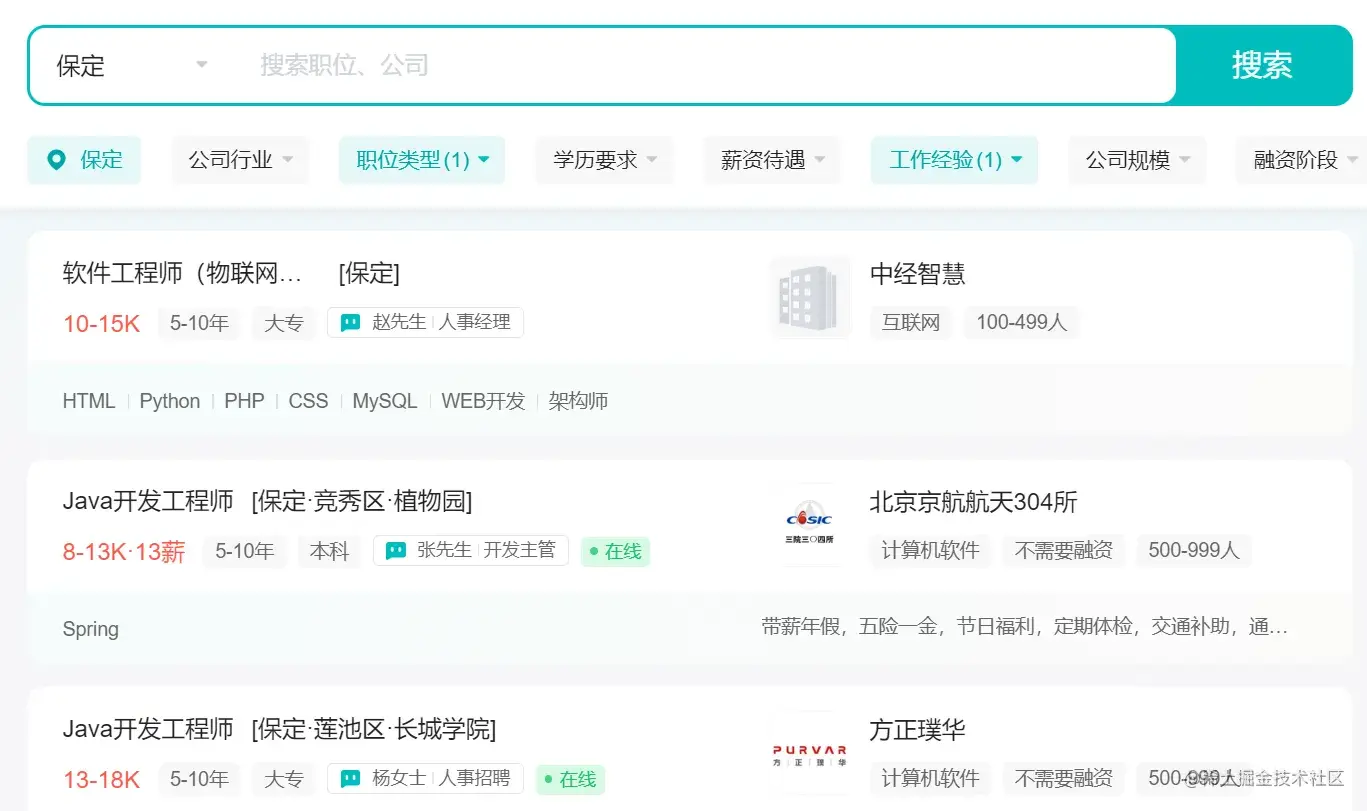The image size is (1367, 811).
Task: Click the 10-15K salary text
Action: pyautogui.click(x=101, y=324)
